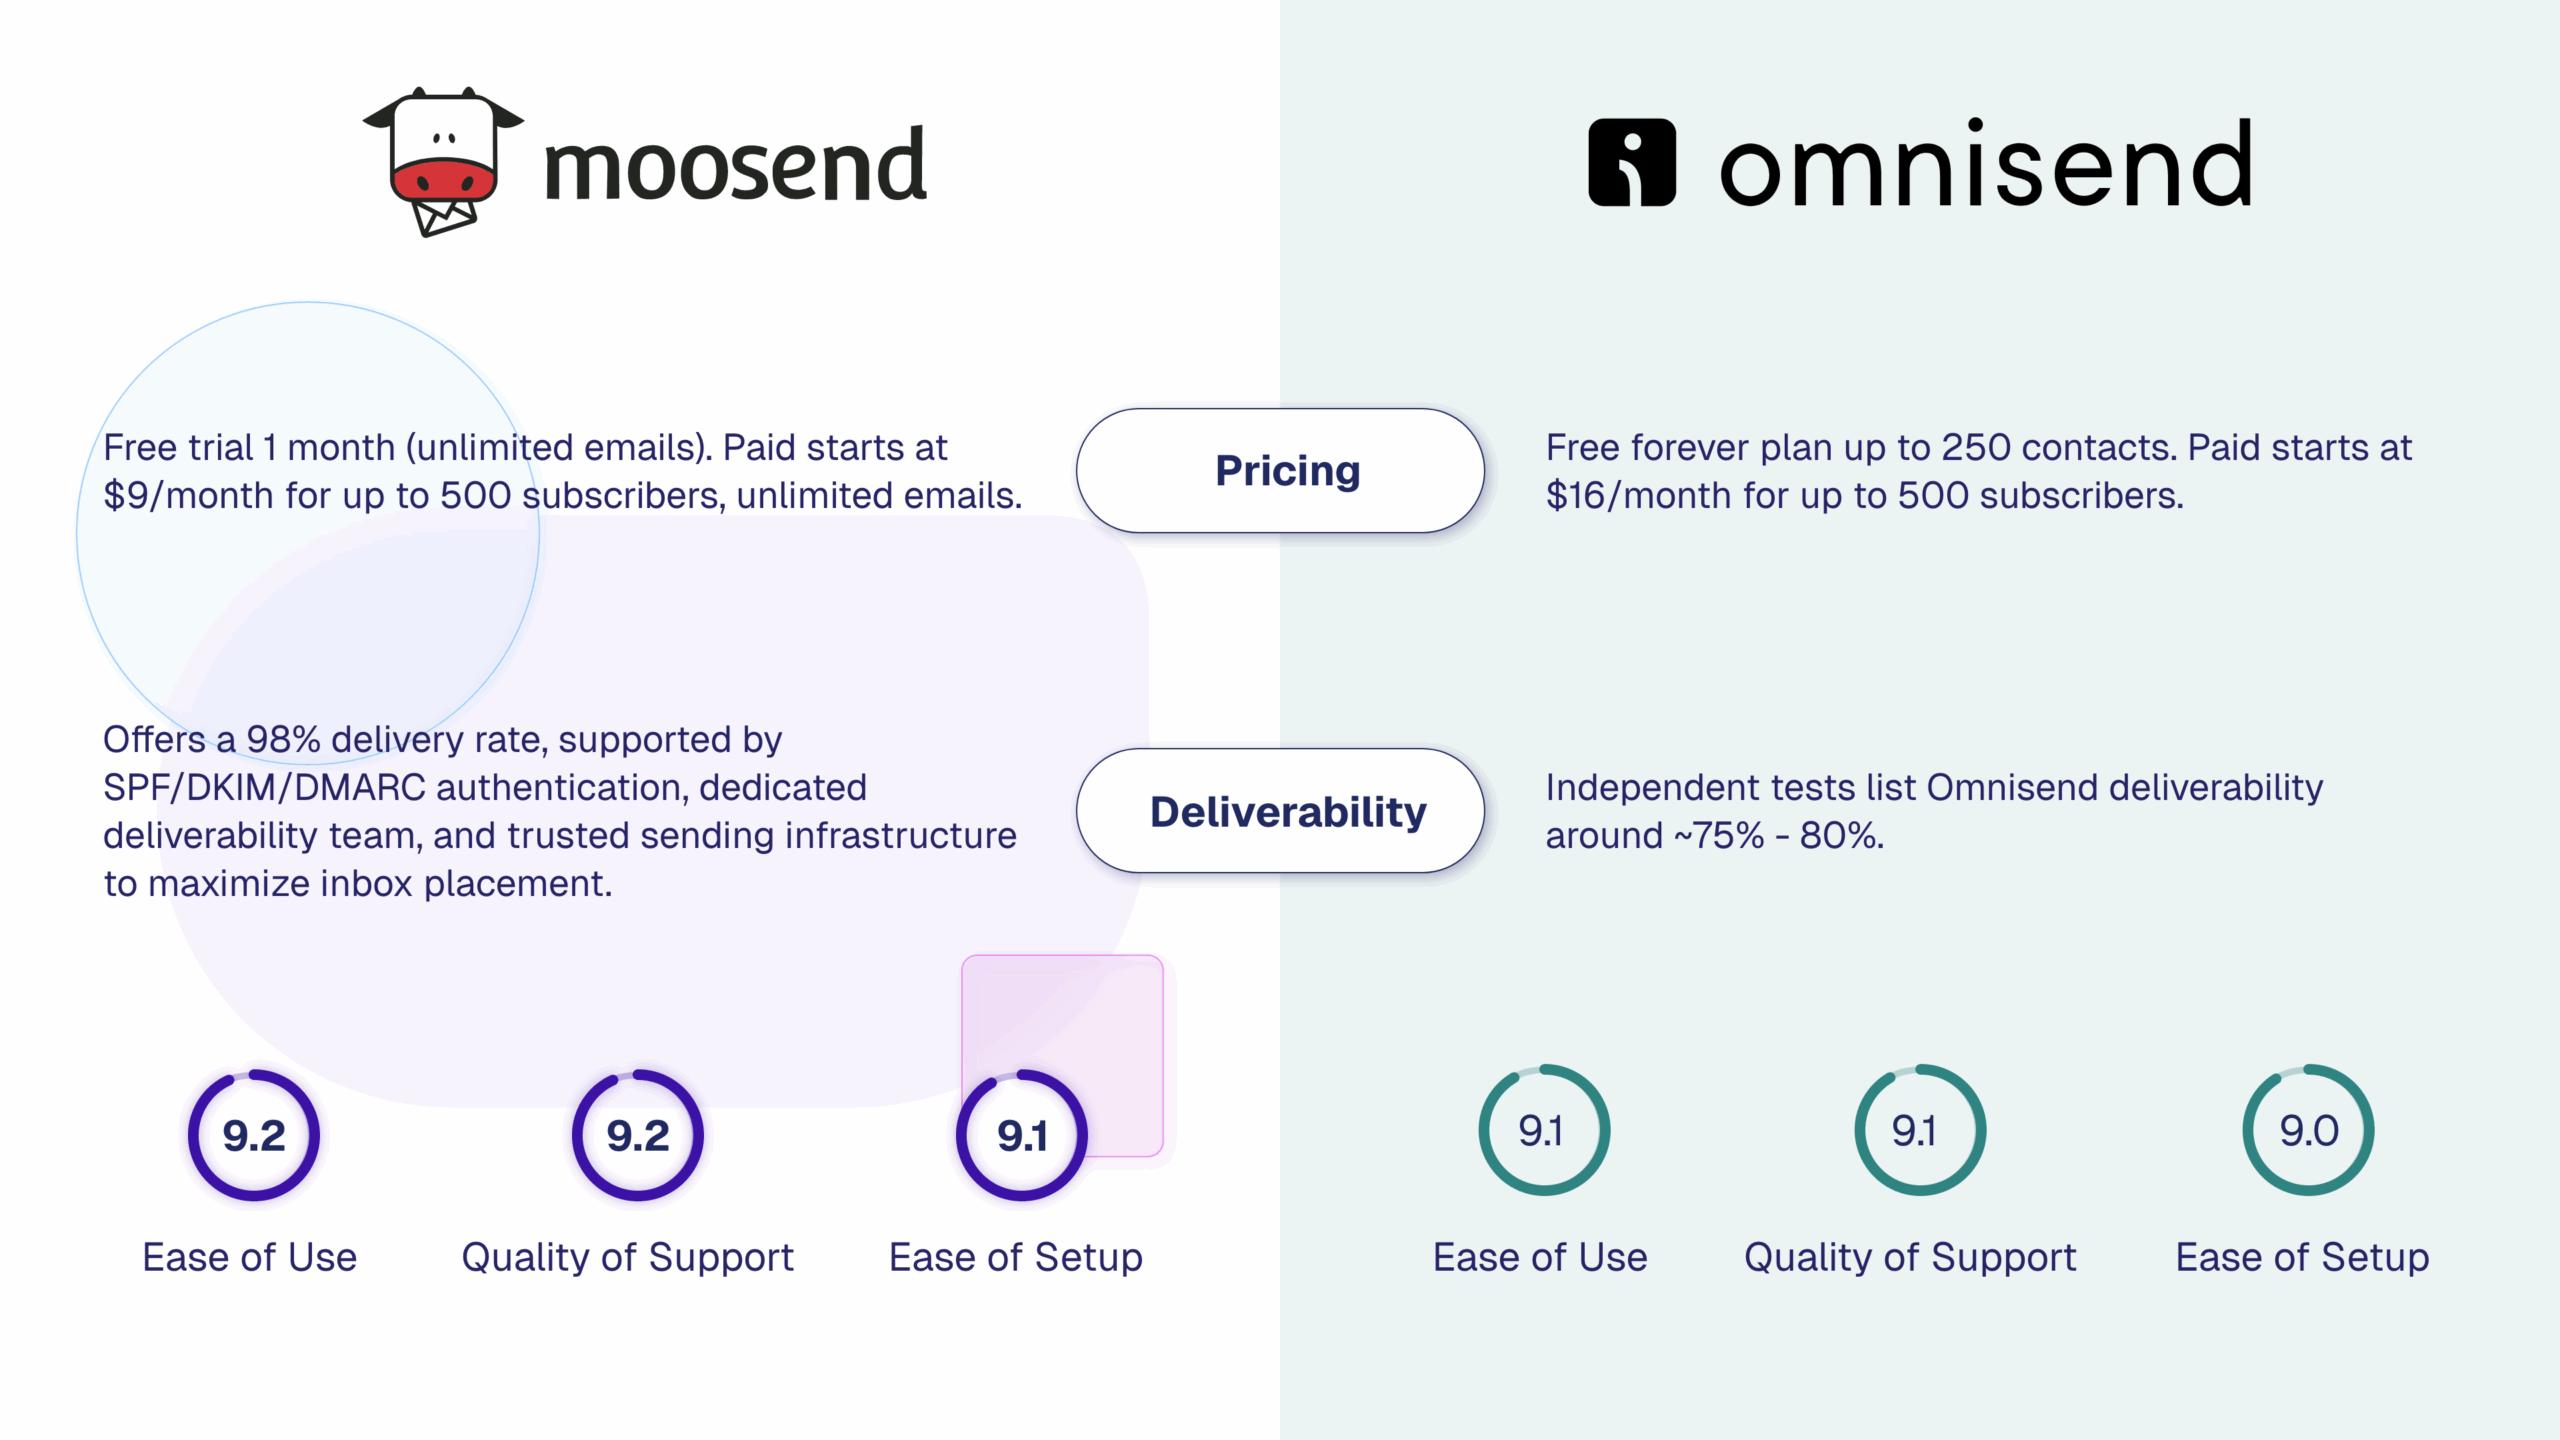The width and height of the screenshot is (2560, 1440).
Task: Click the Ease of Setup label under Omnisend
Action: (x=2302, y=1257)
